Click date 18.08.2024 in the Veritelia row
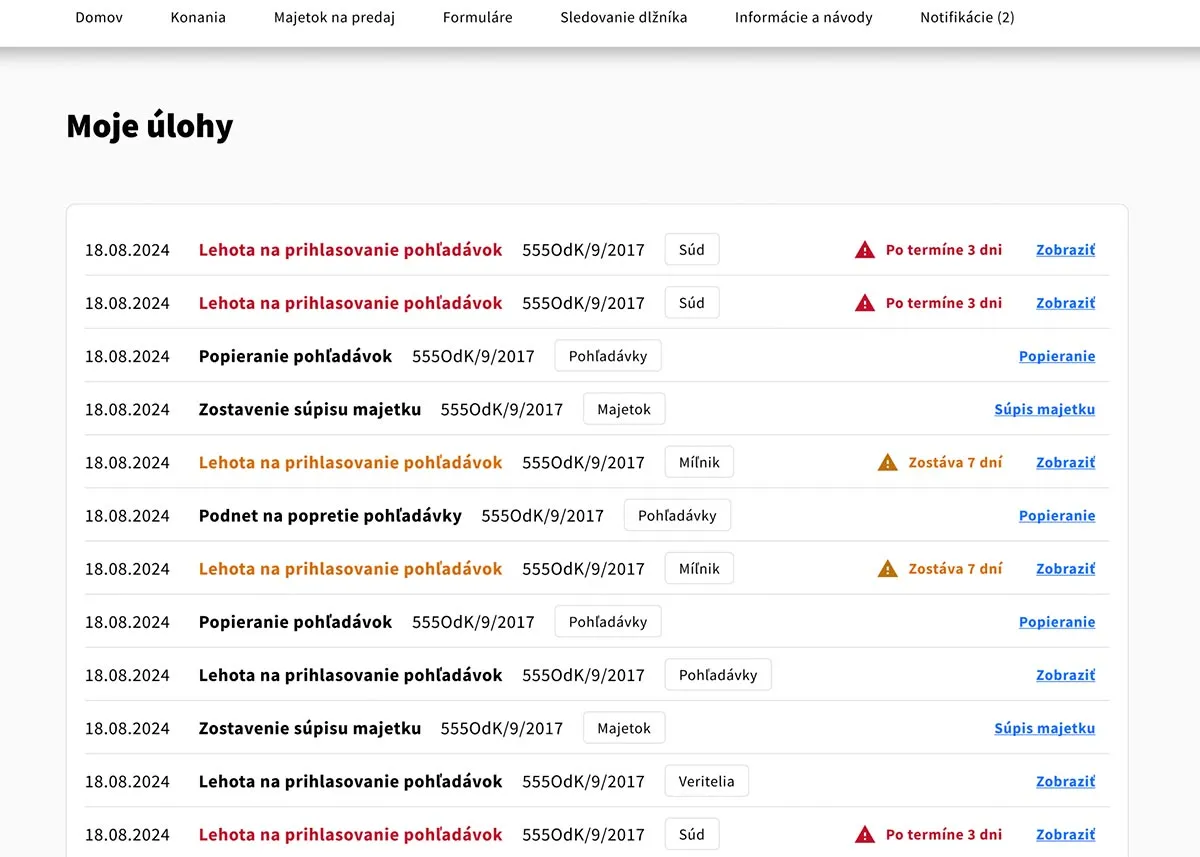The image size is (1200, 857). pyautogui.click(x=127, y=782)
